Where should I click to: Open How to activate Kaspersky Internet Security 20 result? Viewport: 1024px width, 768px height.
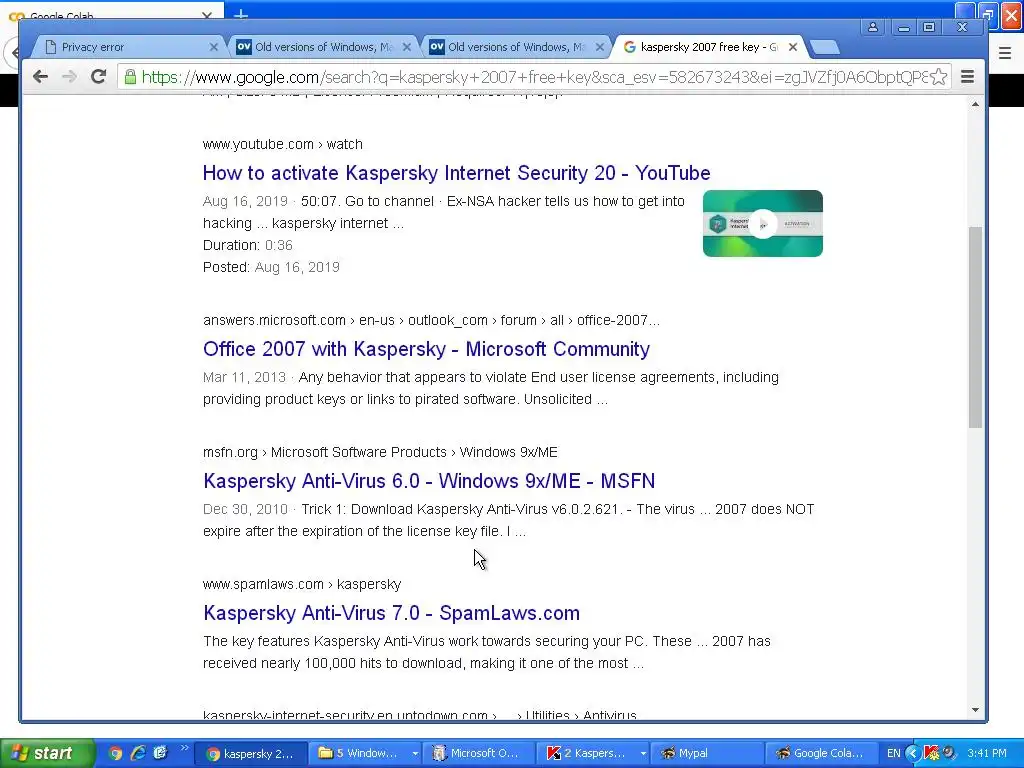click(456, 173)
